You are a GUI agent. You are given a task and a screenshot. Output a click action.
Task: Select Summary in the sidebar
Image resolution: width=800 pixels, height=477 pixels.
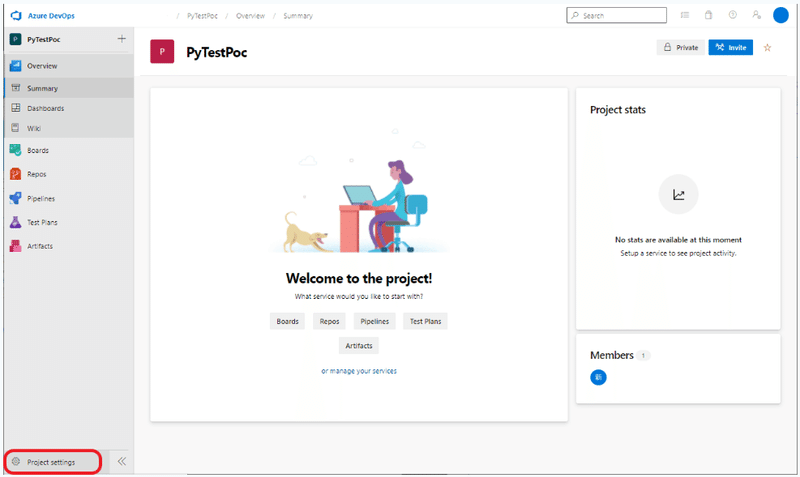69,88
